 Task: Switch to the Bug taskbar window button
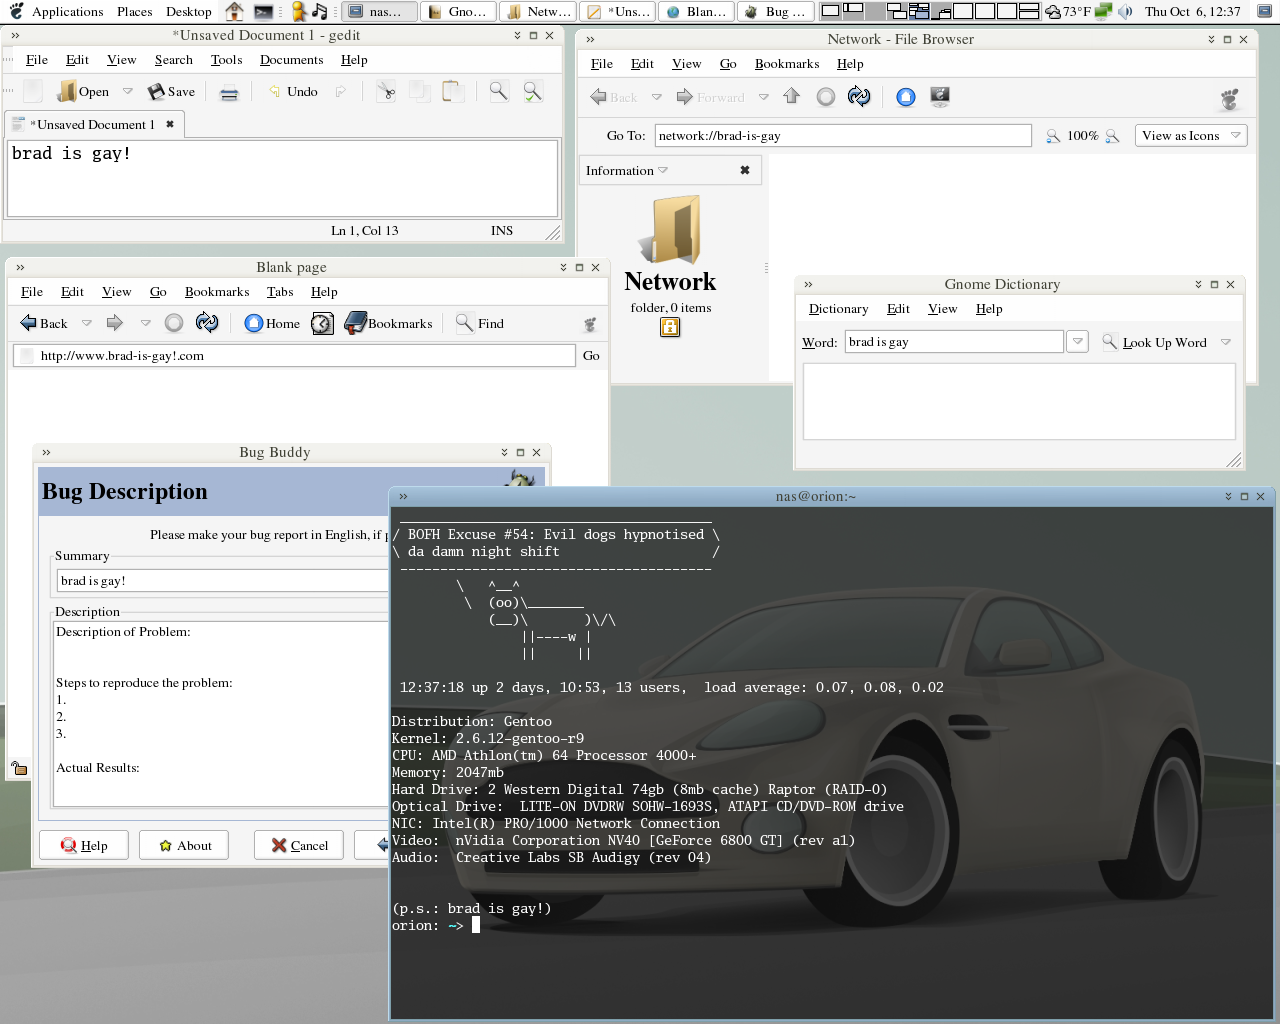tap(776, 12)
